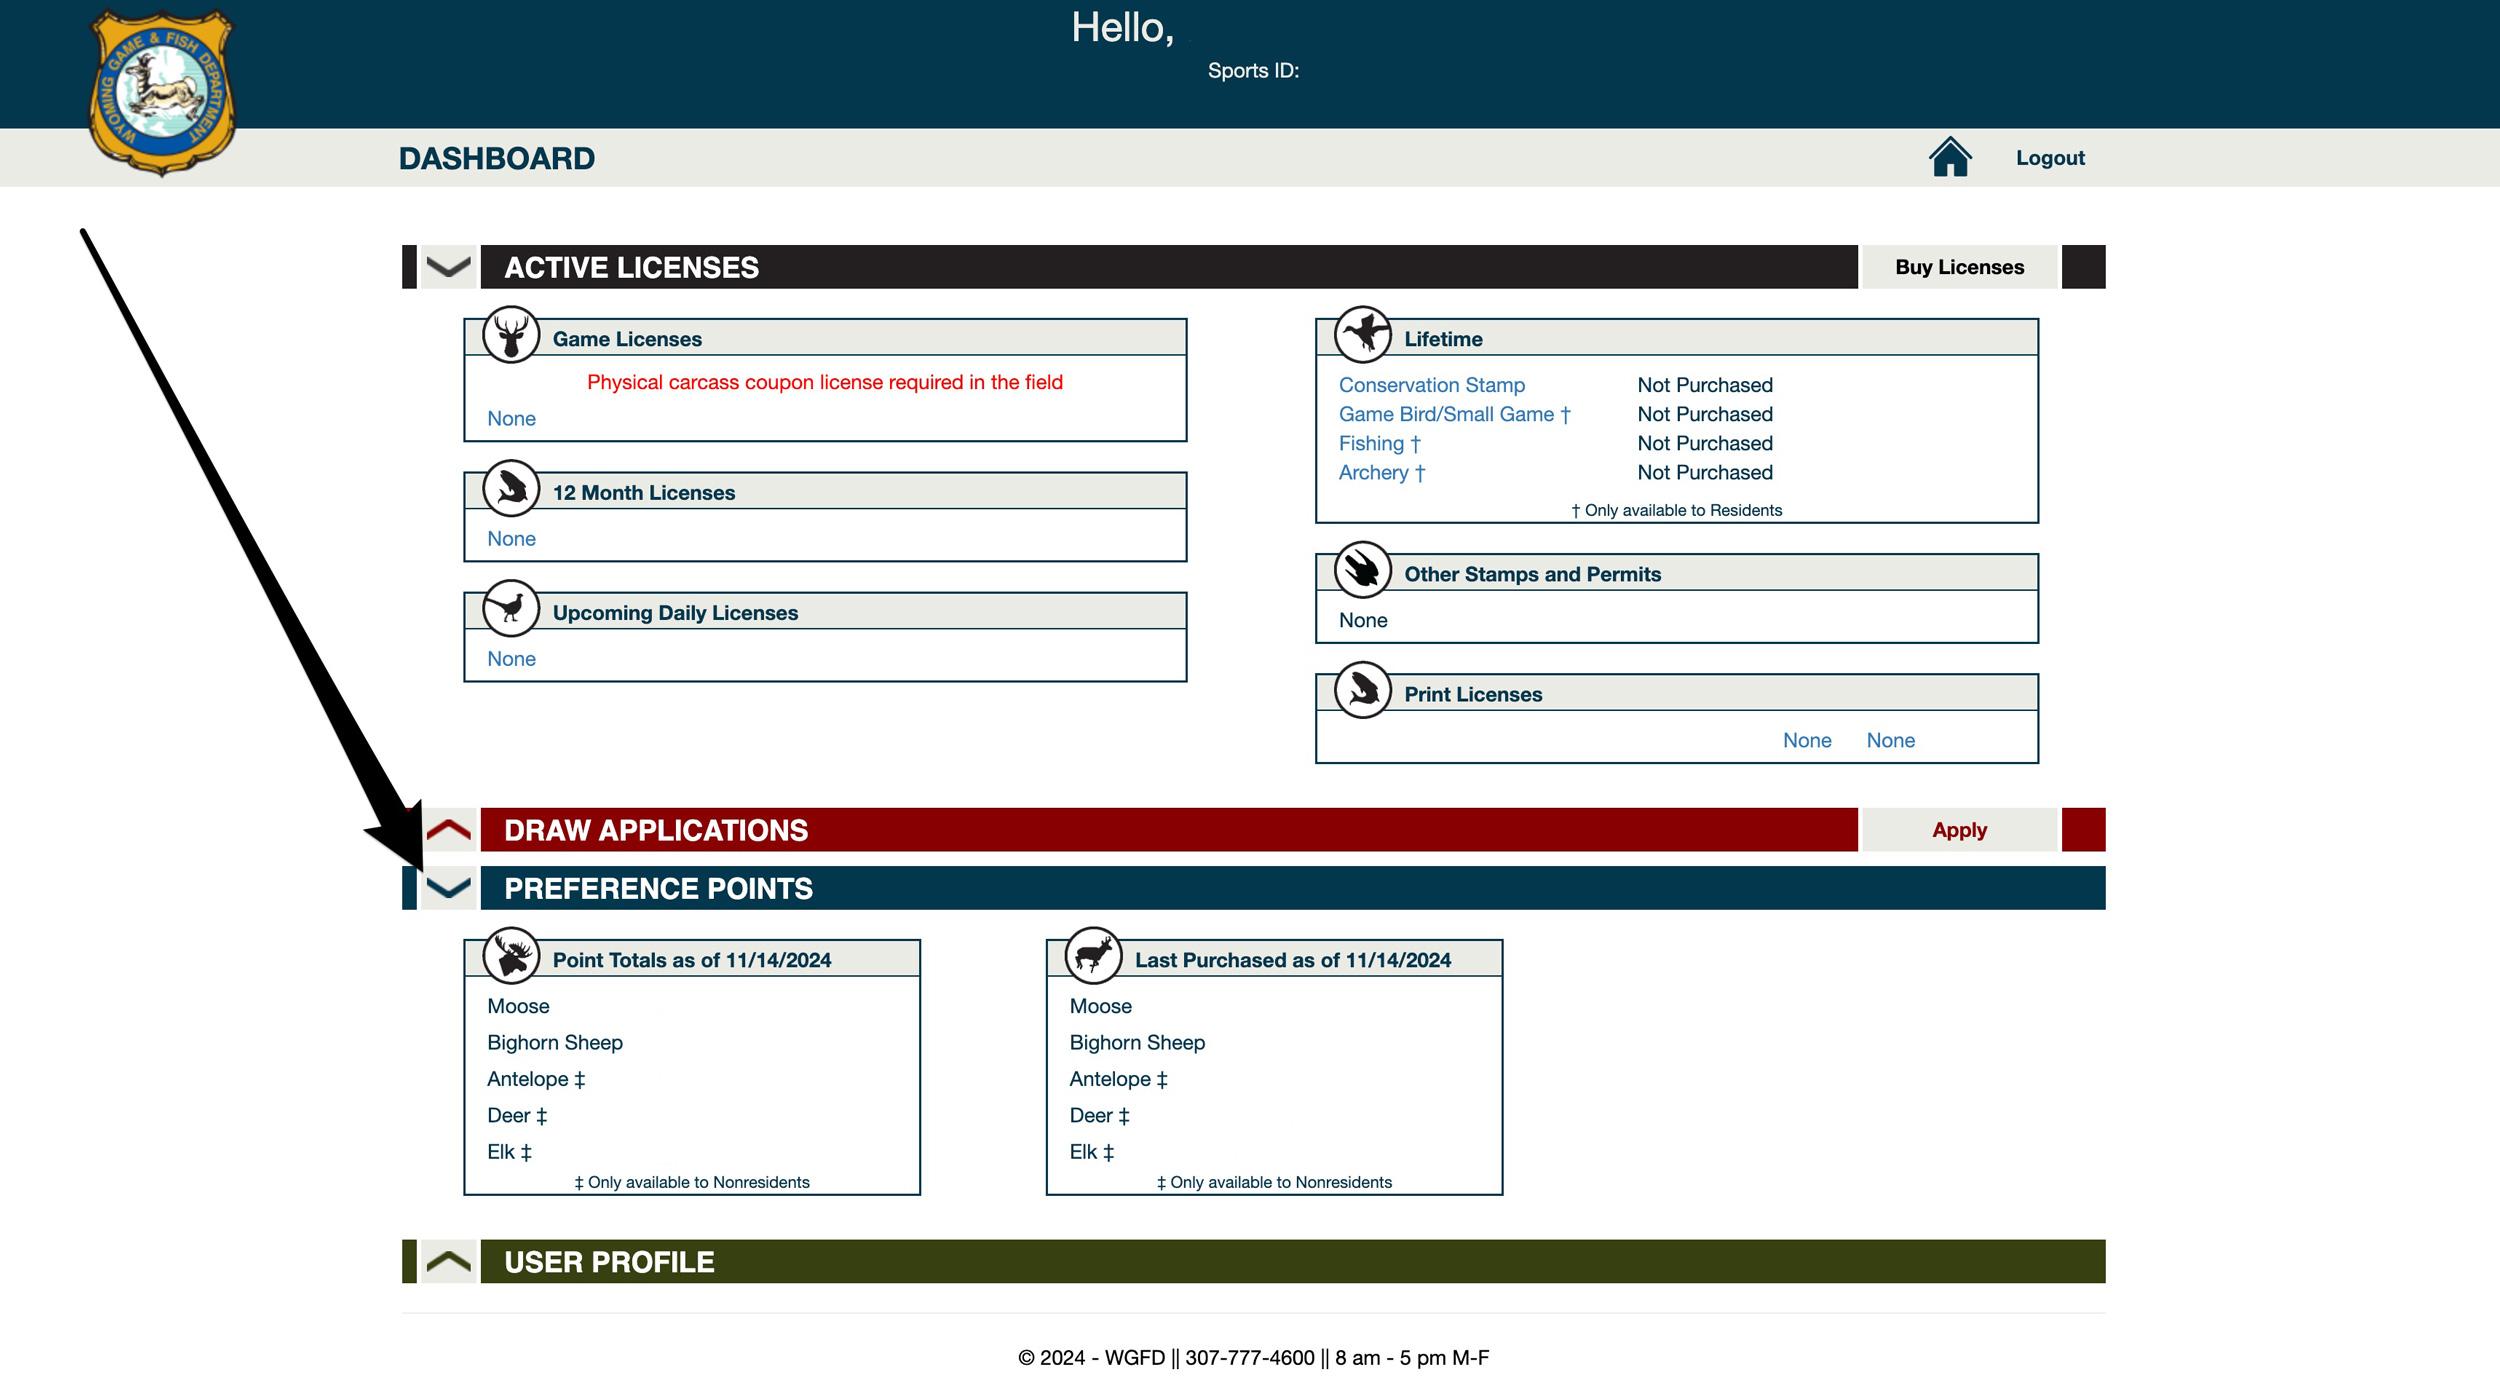The width and height of the screenshot is (2500, 1379).
Task: Click the antelope icon by Last Purchased
Action: coord(1093,956)
